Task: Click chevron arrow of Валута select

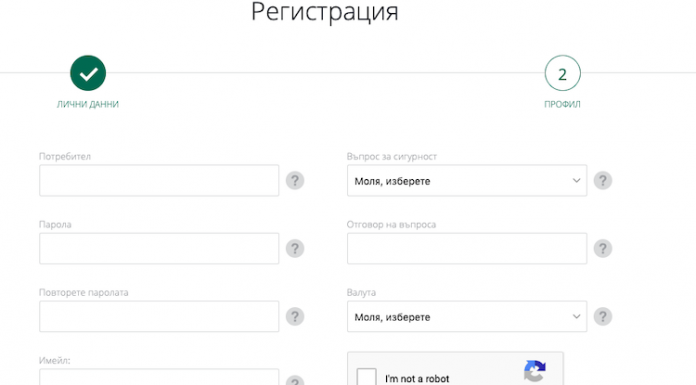Action: (x=576, y=317)
